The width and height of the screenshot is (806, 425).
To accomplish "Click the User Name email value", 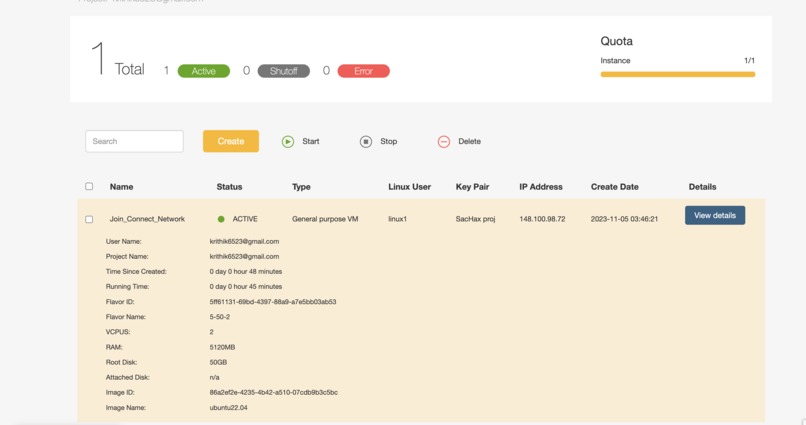I will [244, 241].
